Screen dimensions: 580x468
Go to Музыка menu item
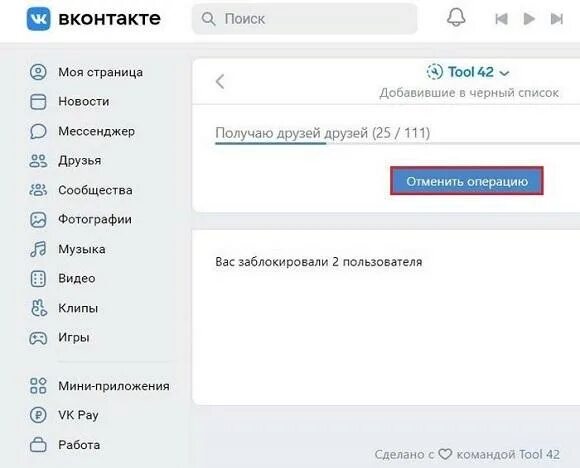coord(82,249)
